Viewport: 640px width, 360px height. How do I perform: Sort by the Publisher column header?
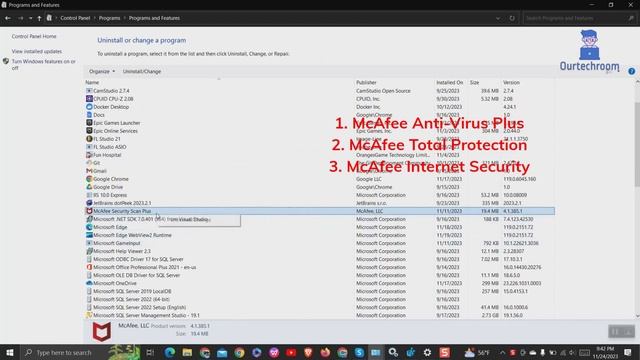pos(366,82)
